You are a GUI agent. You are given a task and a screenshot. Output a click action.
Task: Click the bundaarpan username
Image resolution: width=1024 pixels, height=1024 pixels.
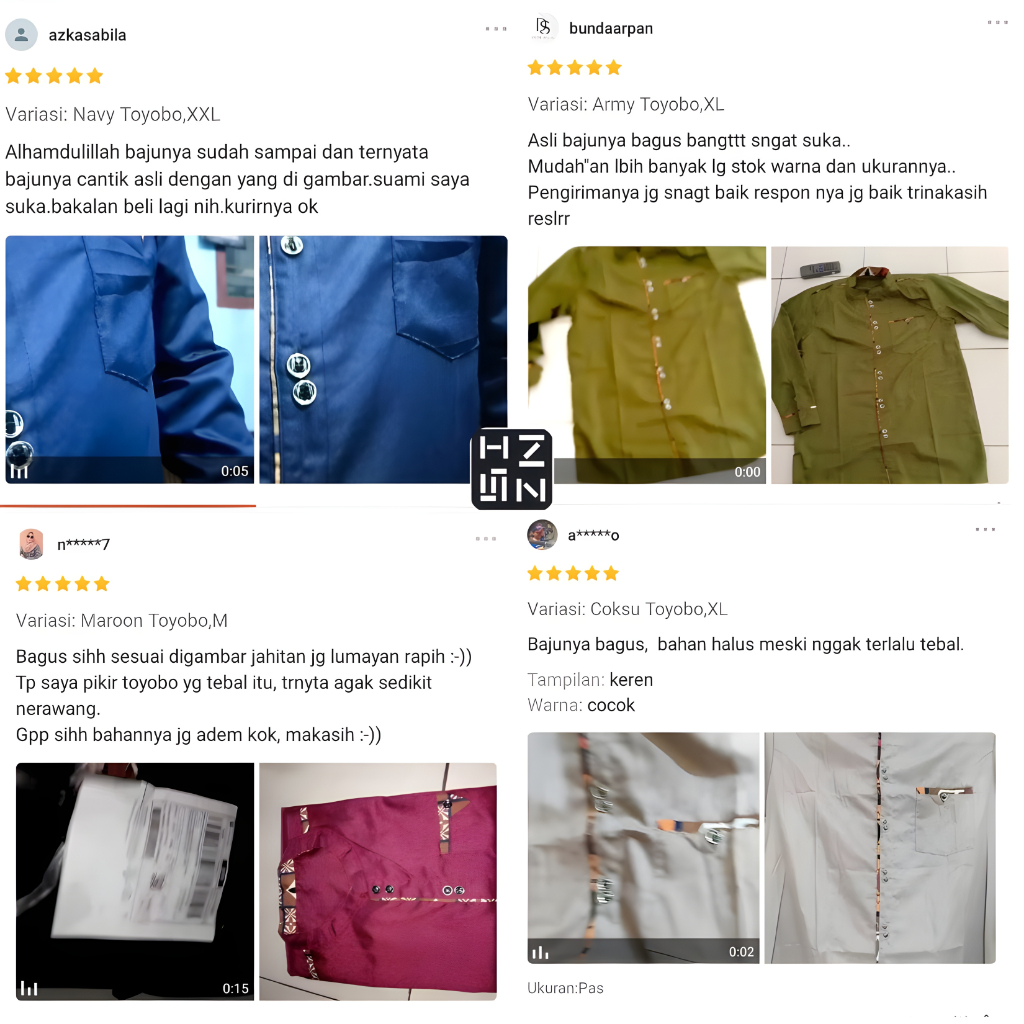611,28
